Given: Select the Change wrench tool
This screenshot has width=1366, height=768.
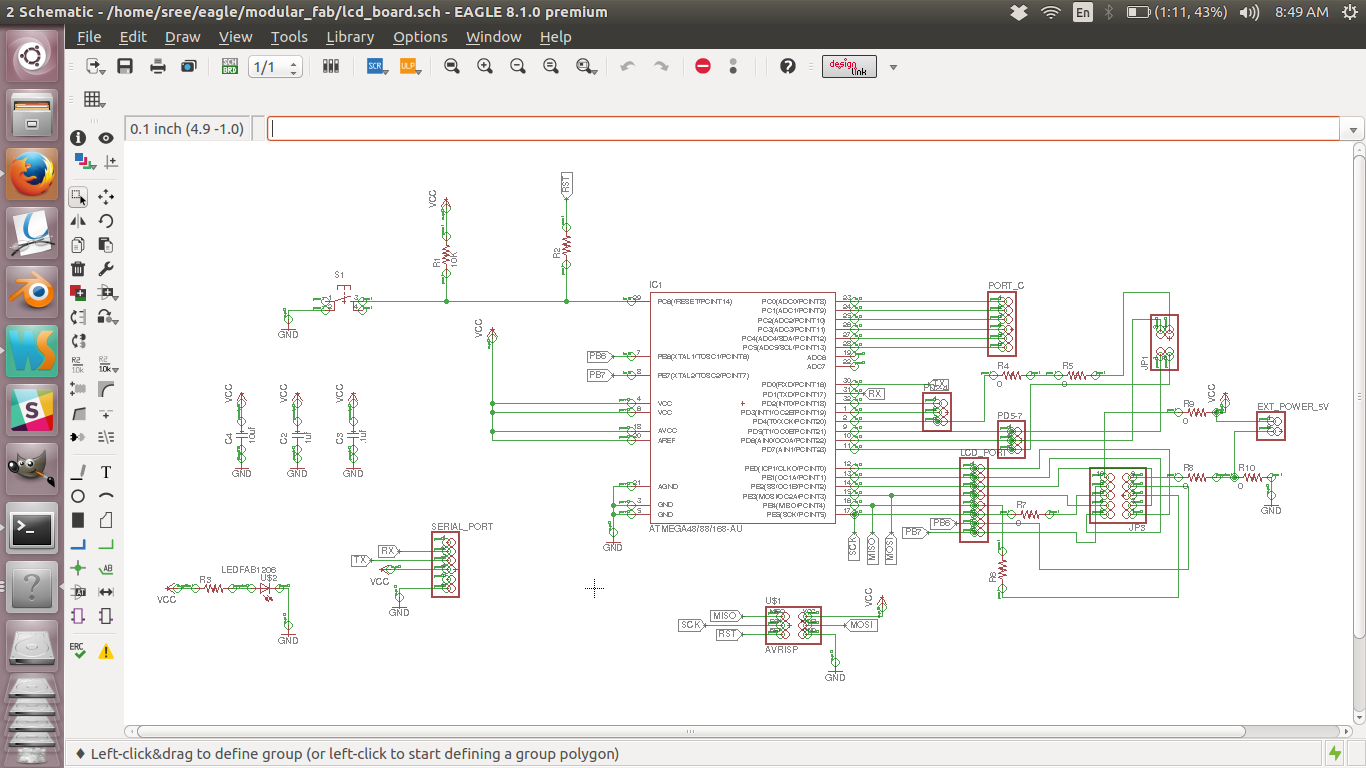Looking at the screenshot, I should tap(106, 269).
